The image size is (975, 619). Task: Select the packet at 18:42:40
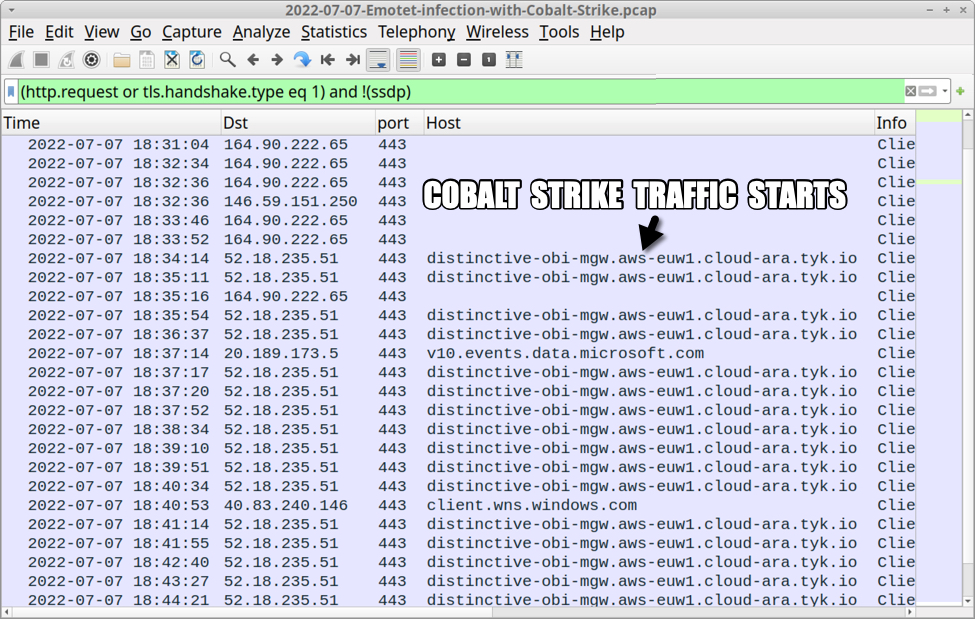tap(458, 562)
